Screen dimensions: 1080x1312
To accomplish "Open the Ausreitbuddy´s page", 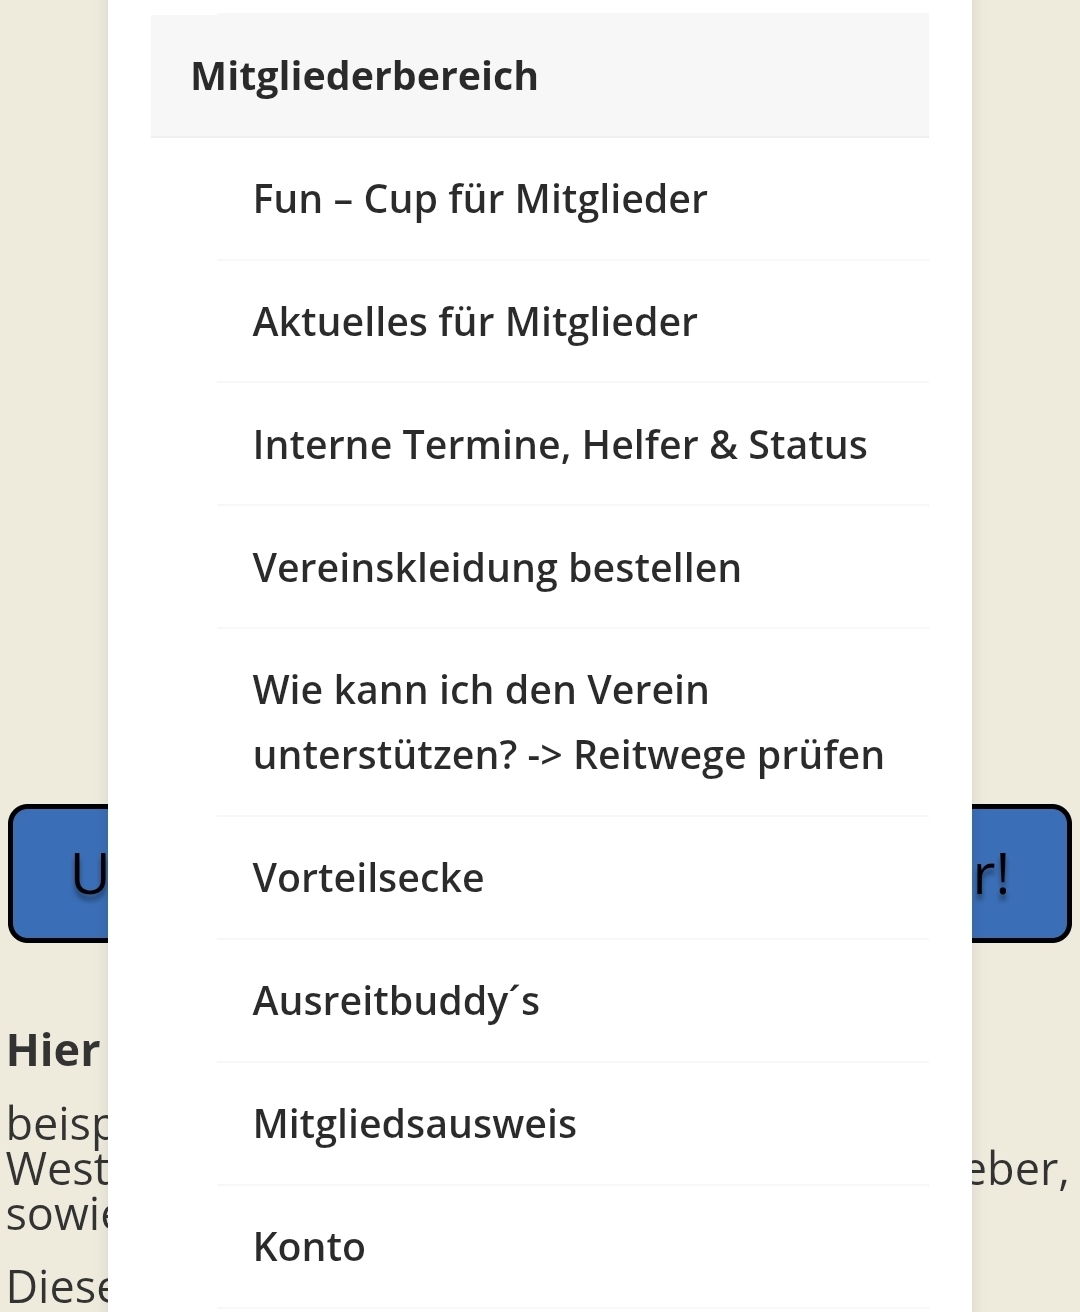I will (x=572, y=1001).
